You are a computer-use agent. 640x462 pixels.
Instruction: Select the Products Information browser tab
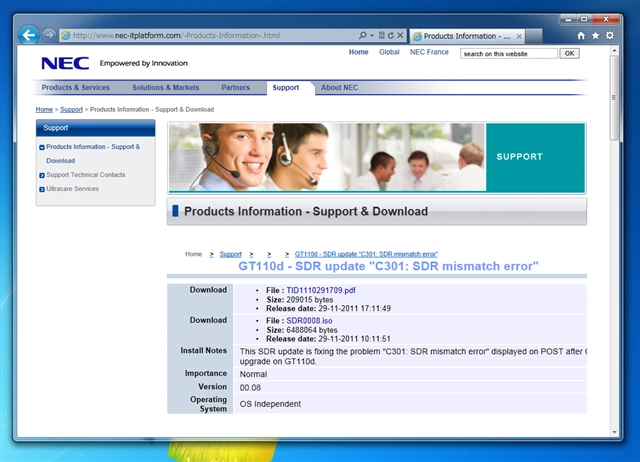pos(467,36)
